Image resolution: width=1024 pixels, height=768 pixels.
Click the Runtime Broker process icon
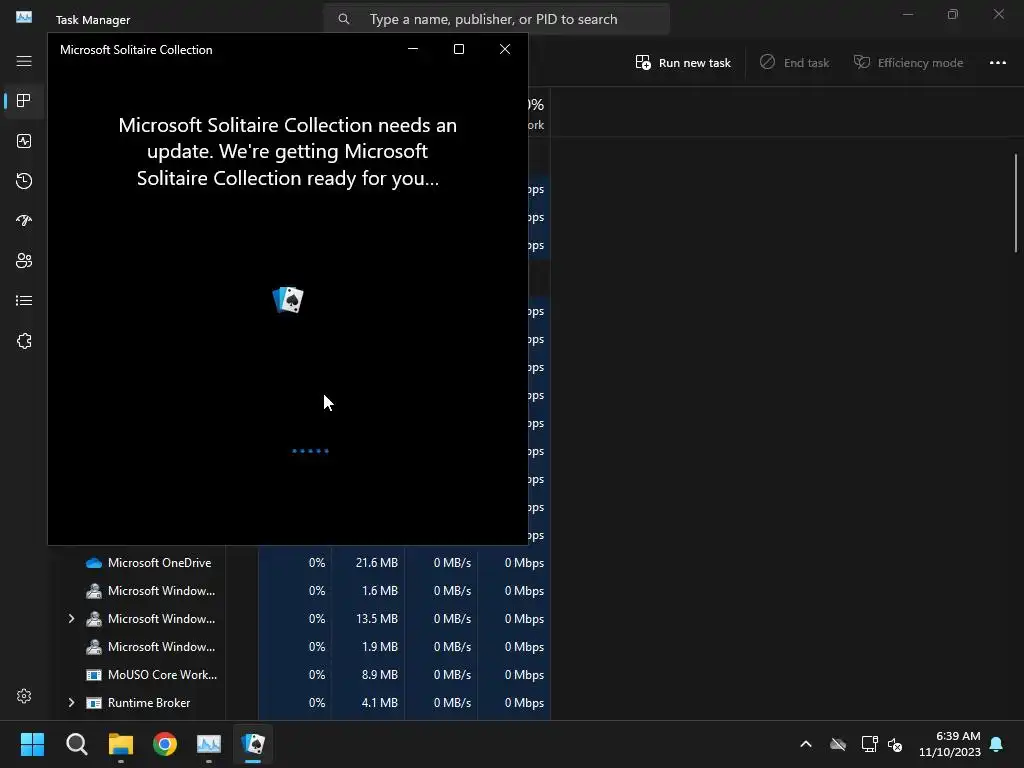(x=94, y=703)
